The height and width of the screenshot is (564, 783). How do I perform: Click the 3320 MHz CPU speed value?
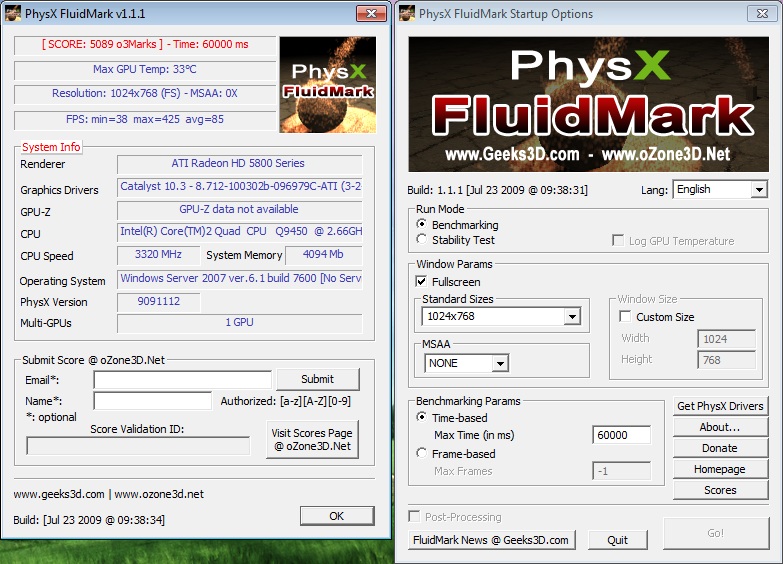pos(158,254)
